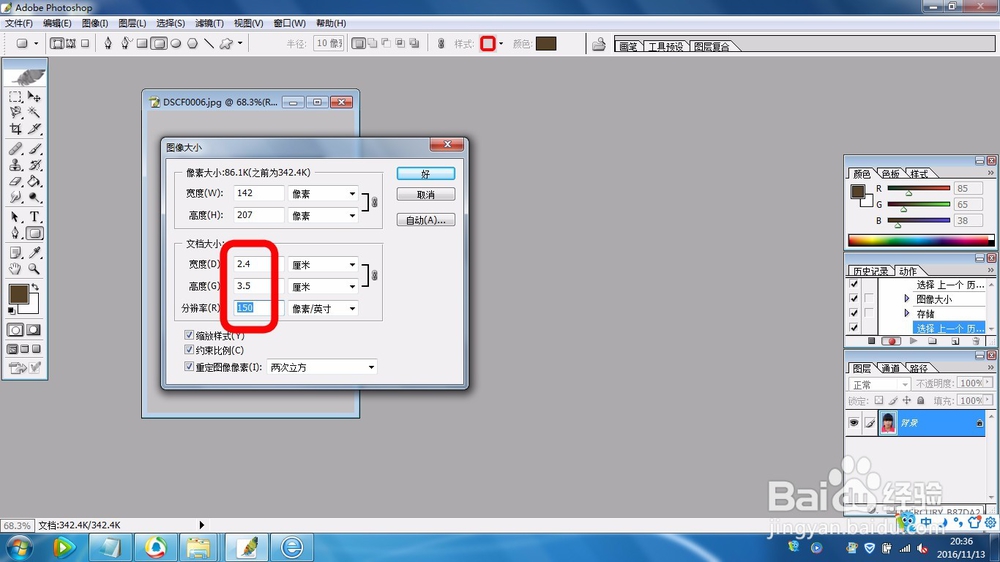Click the delete trash icon in Actions panel

976,341
